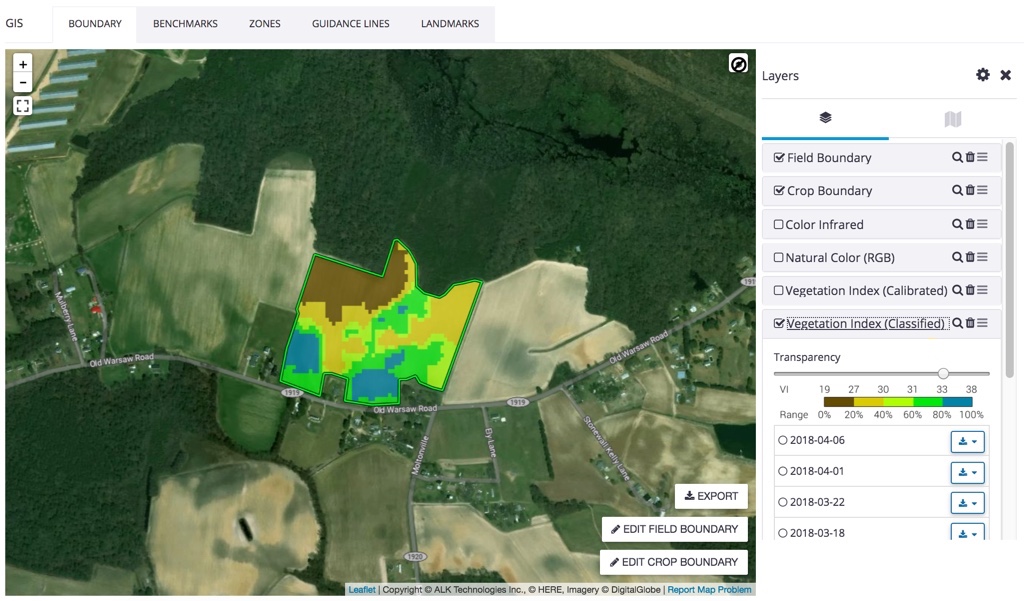
Task: Select the 2018-04-06 imagery date
Action: point(783,441)
